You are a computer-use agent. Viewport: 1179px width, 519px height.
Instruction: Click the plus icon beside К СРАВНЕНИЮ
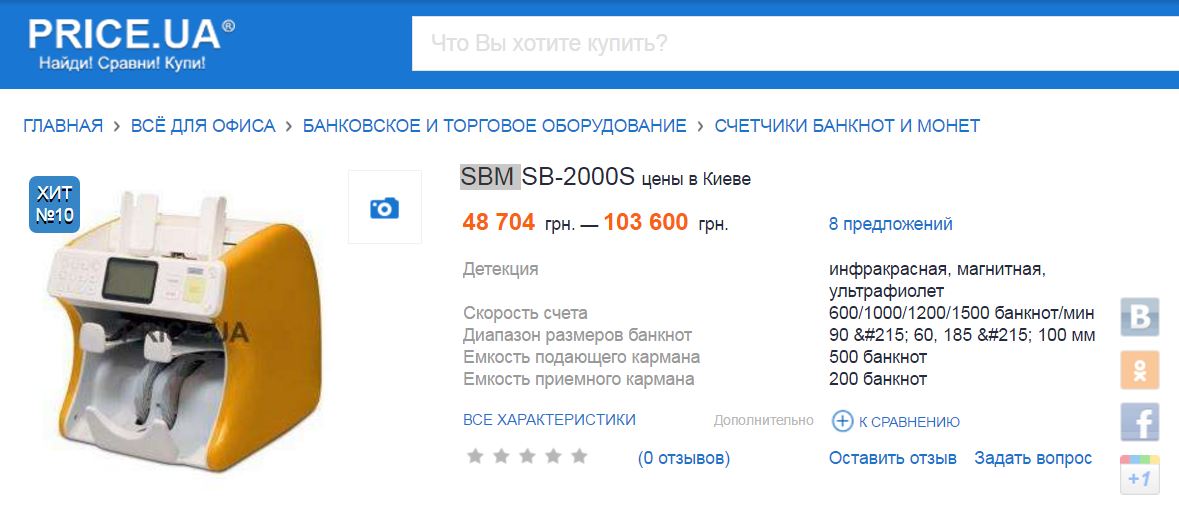pyautogui.click(x=843, y=422)
